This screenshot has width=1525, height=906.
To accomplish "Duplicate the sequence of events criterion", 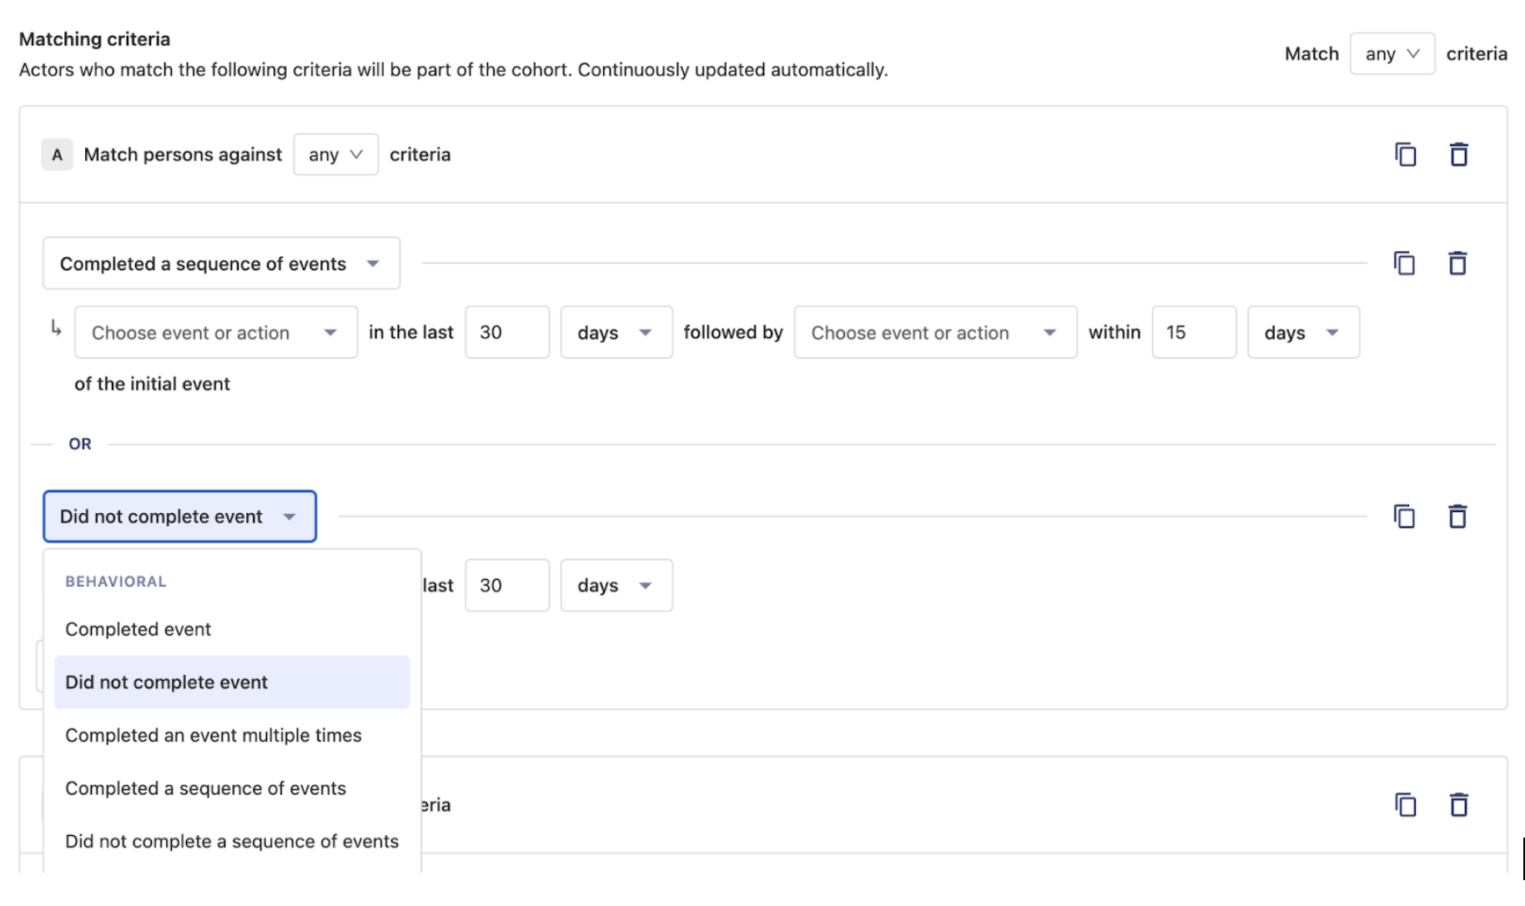I will click(x=1404, y=264).
